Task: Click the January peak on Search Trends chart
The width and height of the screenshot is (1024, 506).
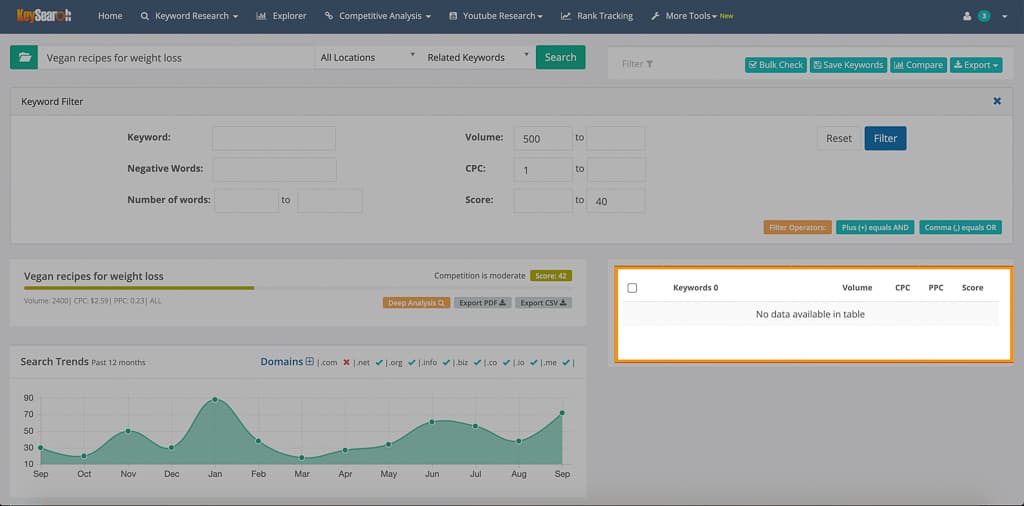Action: 215,400
